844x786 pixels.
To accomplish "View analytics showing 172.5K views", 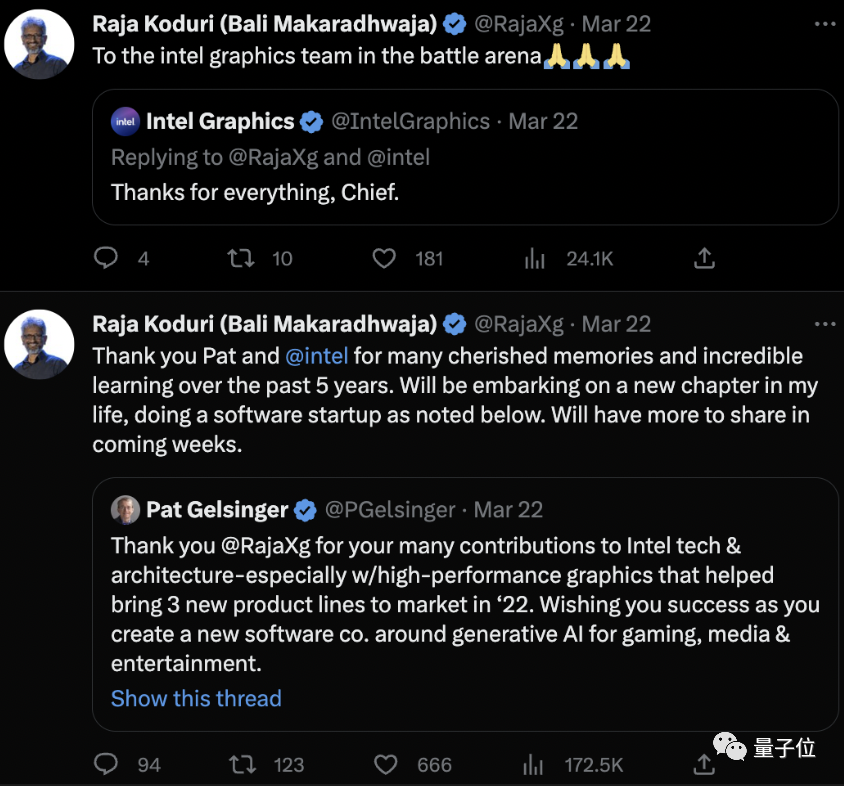I will coord(535,765).
